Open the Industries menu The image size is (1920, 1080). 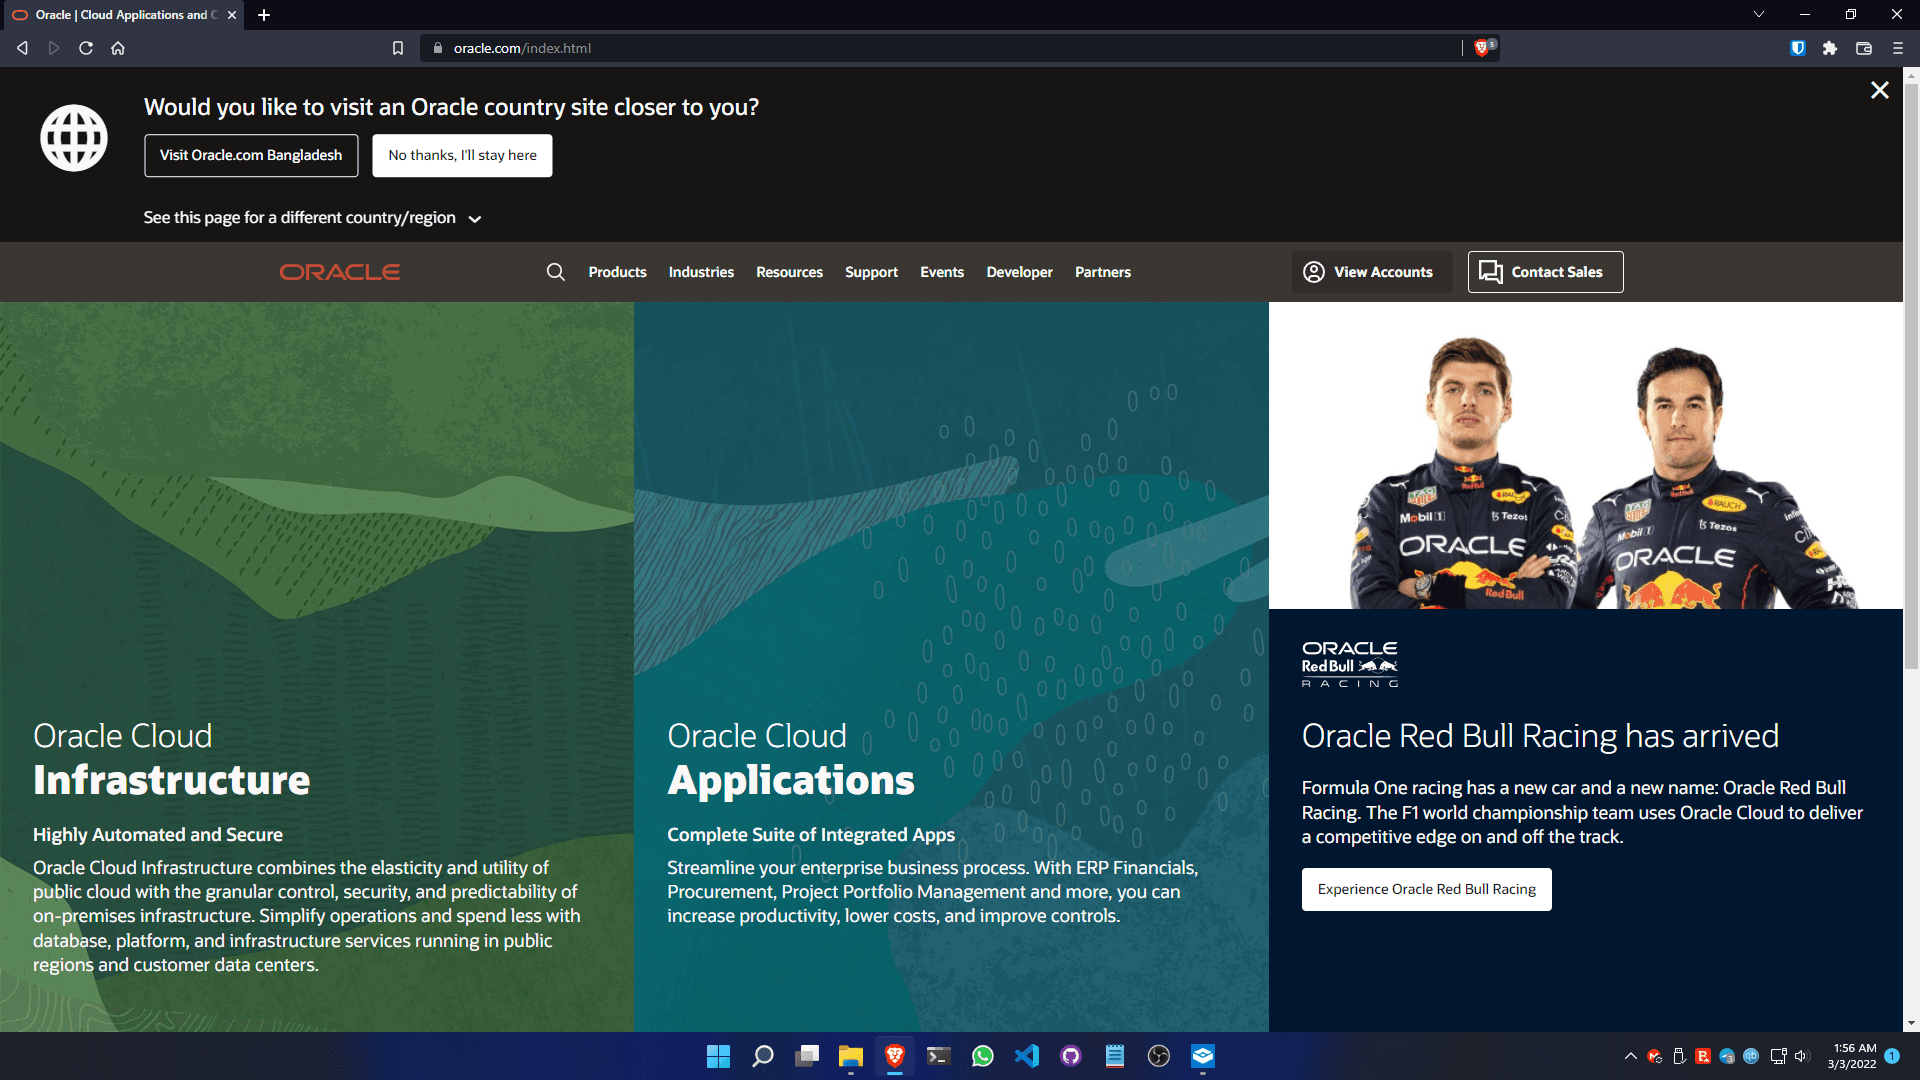(x=701, y=272)
